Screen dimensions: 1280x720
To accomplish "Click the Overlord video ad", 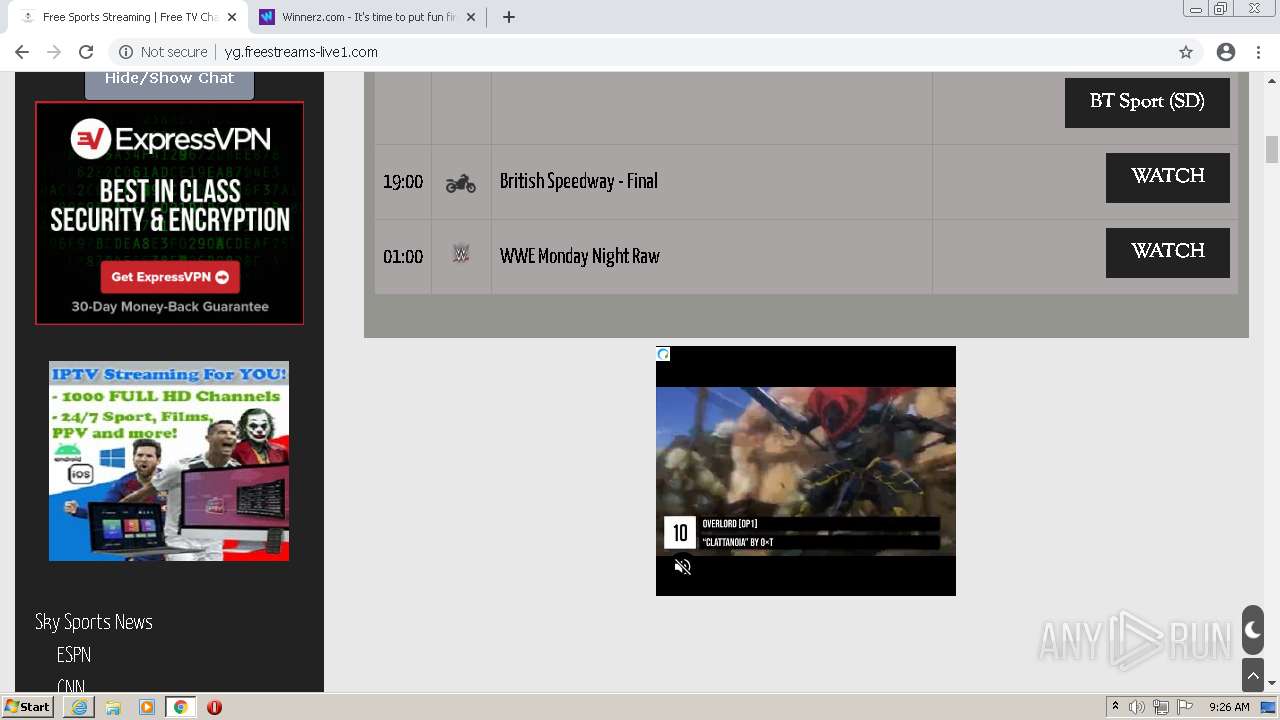I will point(806,471).
